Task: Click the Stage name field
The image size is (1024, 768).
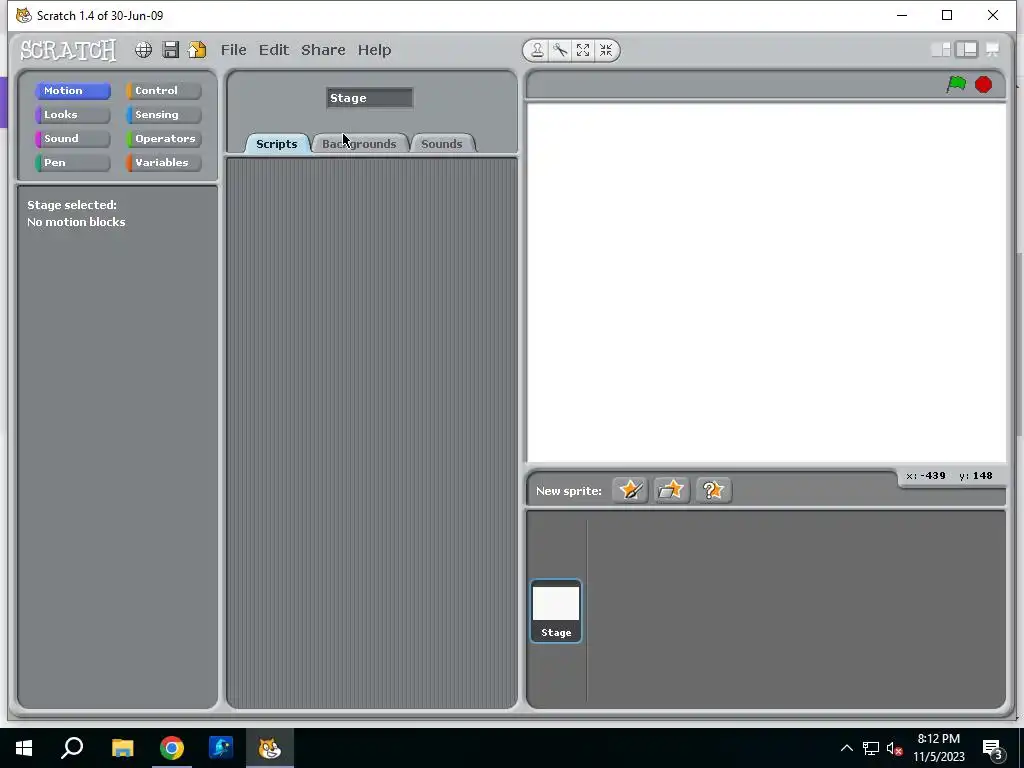Action: 370,98
